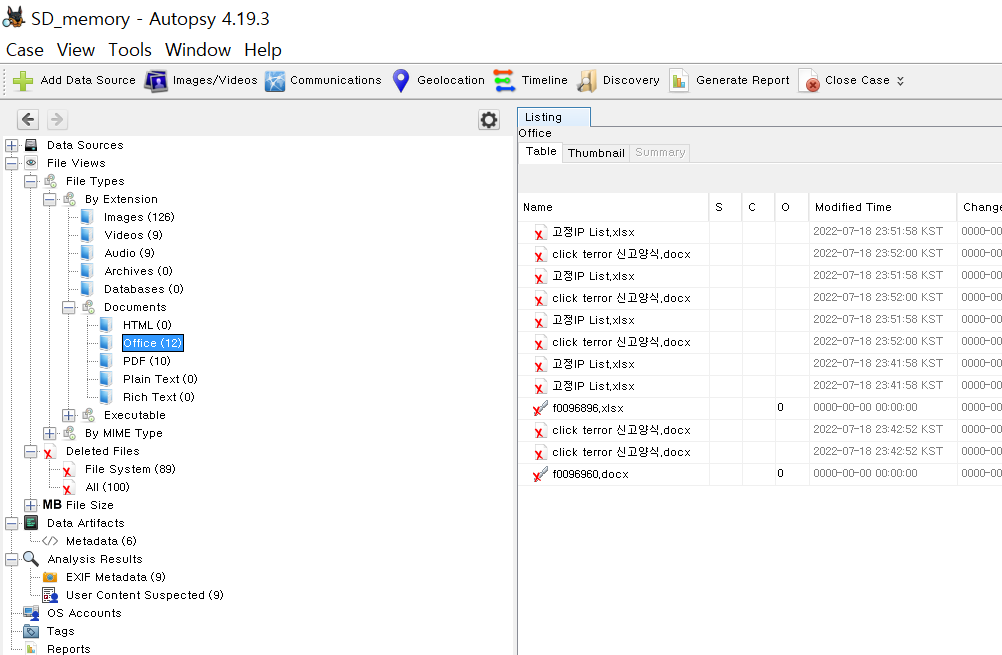This screenshot has height=655, width=1002.
Task: Open the Discovery tool icon
Action: click(587, 81)
